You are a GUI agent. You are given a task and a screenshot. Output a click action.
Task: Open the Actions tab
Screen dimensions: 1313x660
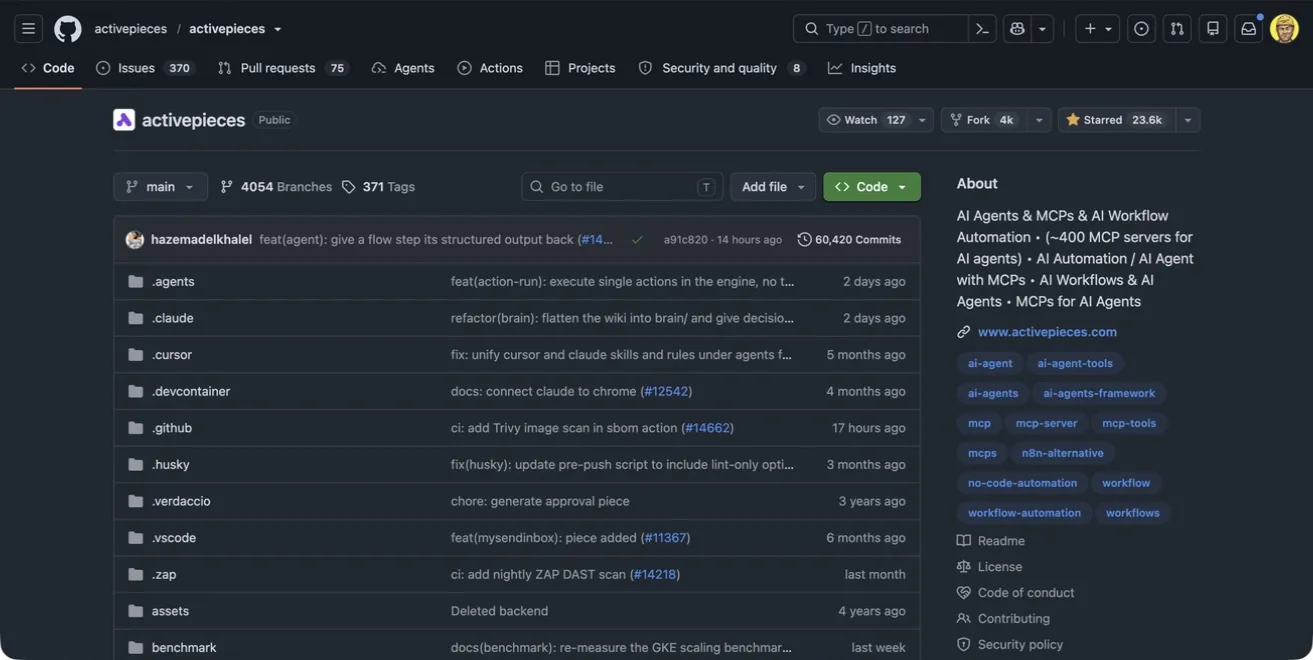coord(490,68)
